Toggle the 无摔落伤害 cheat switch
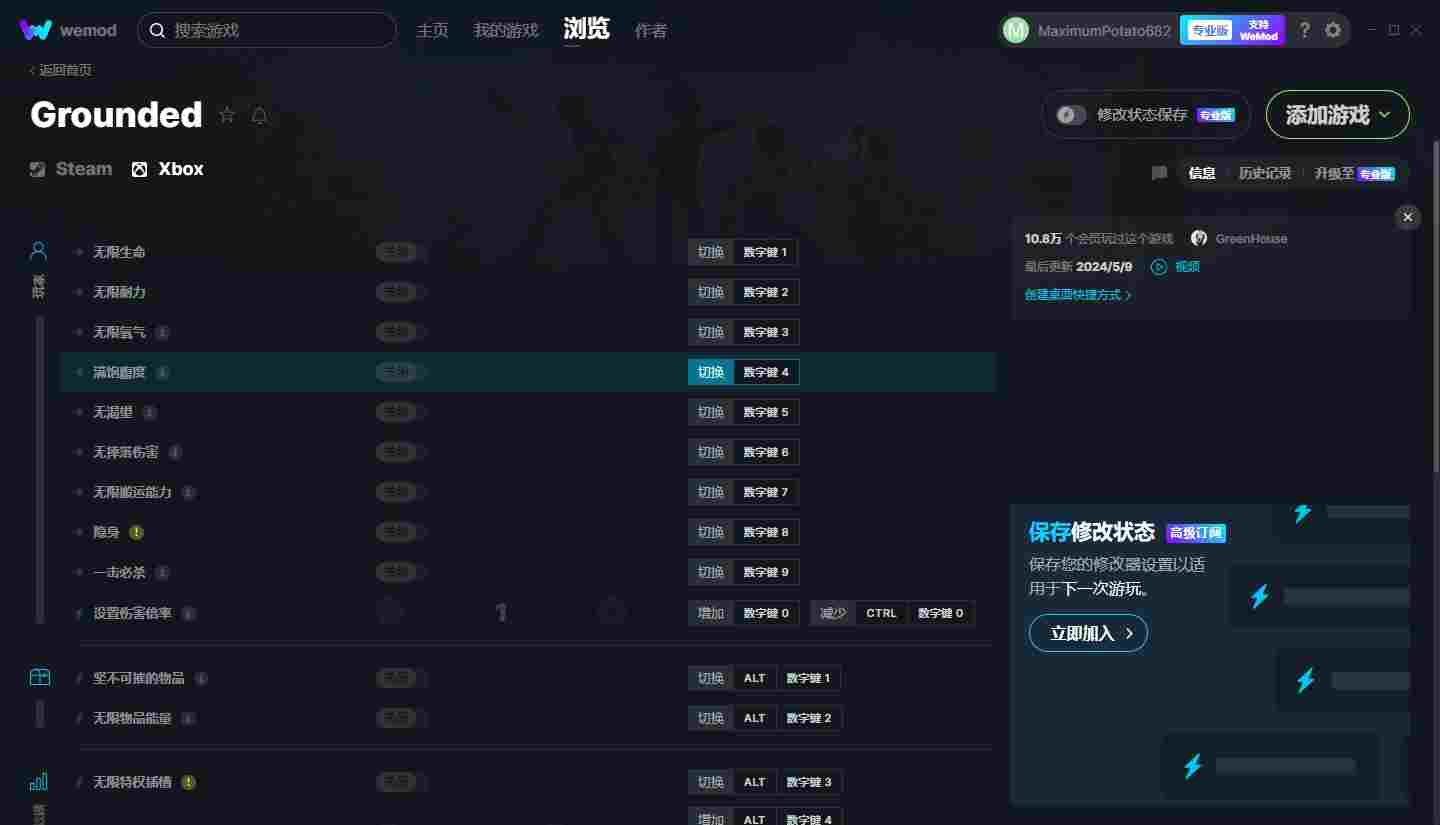 [401, 452]
